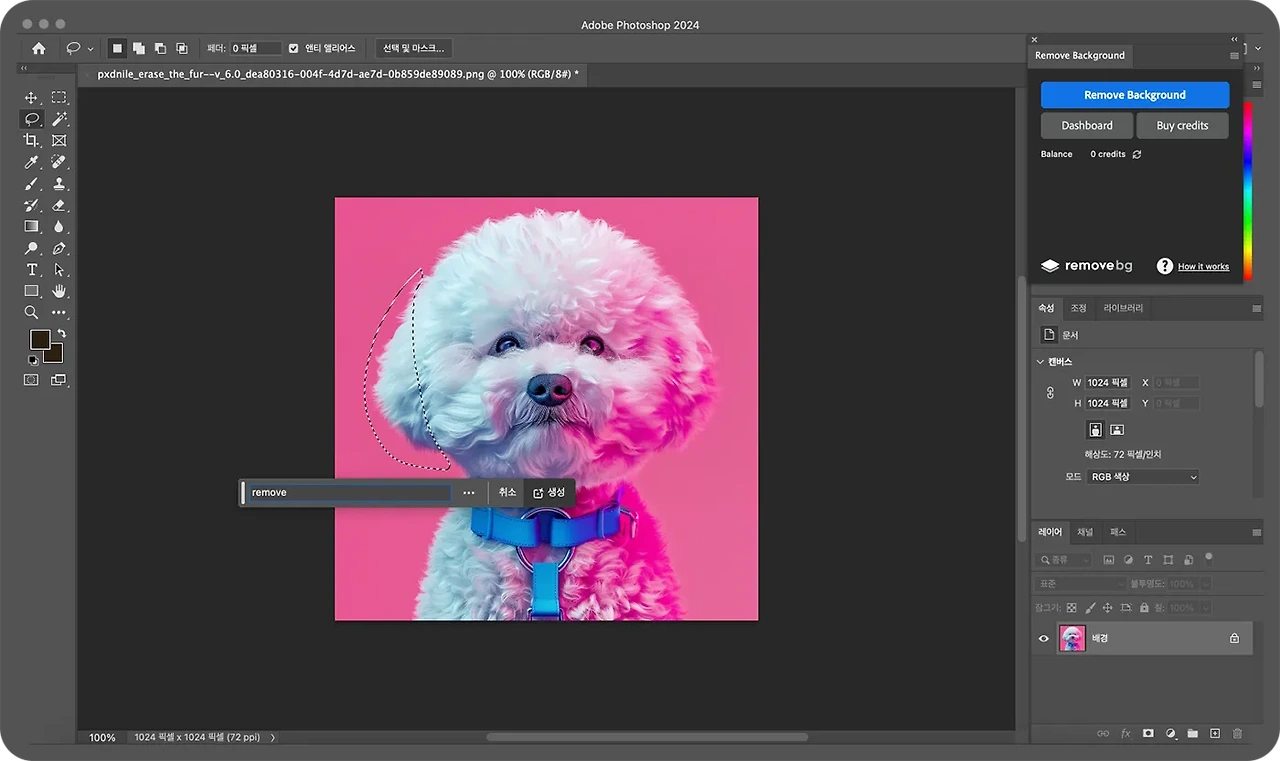Create a new layer with plus icon
1280x761 pixels.
1215,733
